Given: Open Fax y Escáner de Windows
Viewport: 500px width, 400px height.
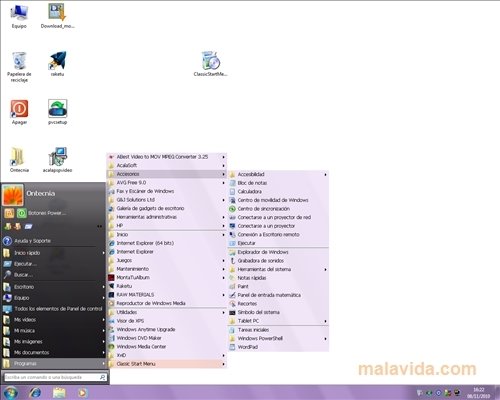Looking at the screenshot, I should click(167, 191).
